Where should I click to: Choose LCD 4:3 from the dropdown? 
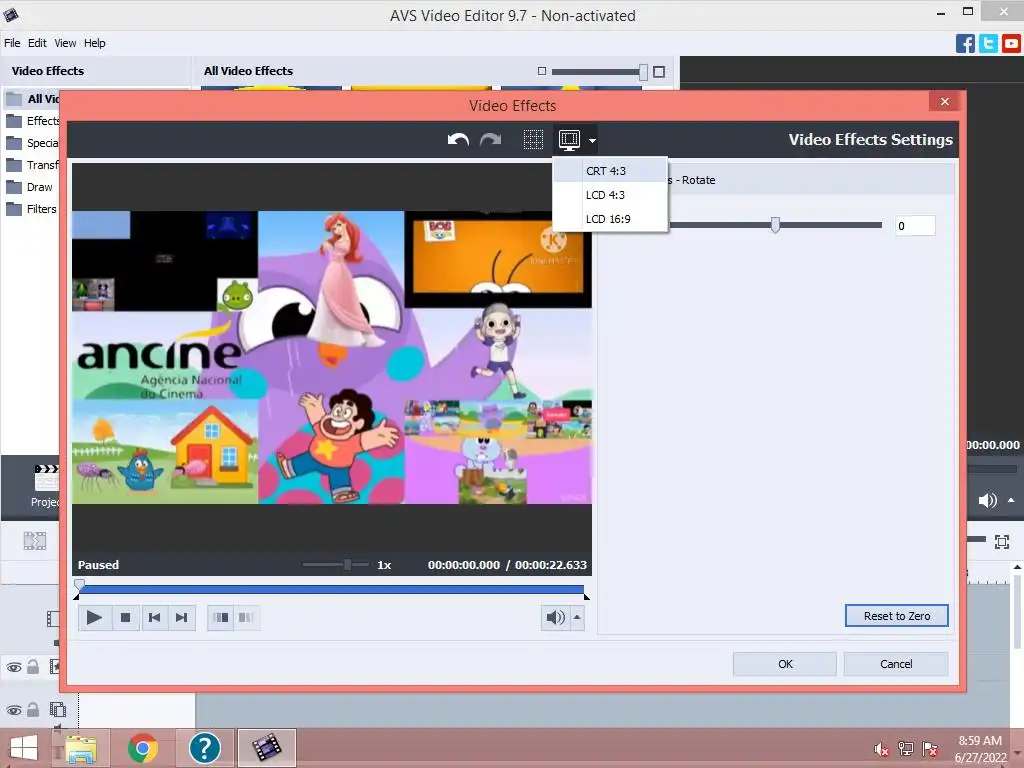point(610,195)
